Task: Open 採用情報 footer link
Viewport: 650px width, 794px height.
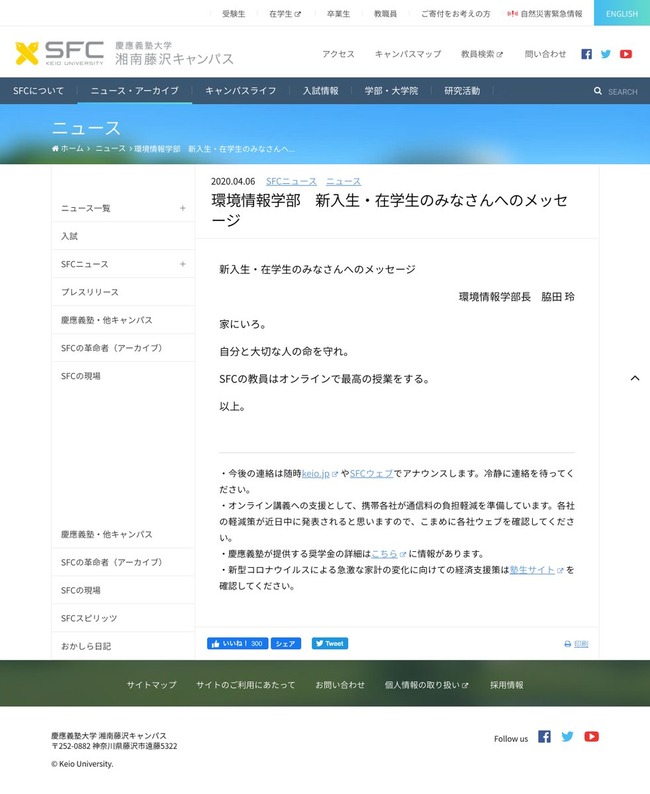Action: pyautogui.click(x=506, y=685)
